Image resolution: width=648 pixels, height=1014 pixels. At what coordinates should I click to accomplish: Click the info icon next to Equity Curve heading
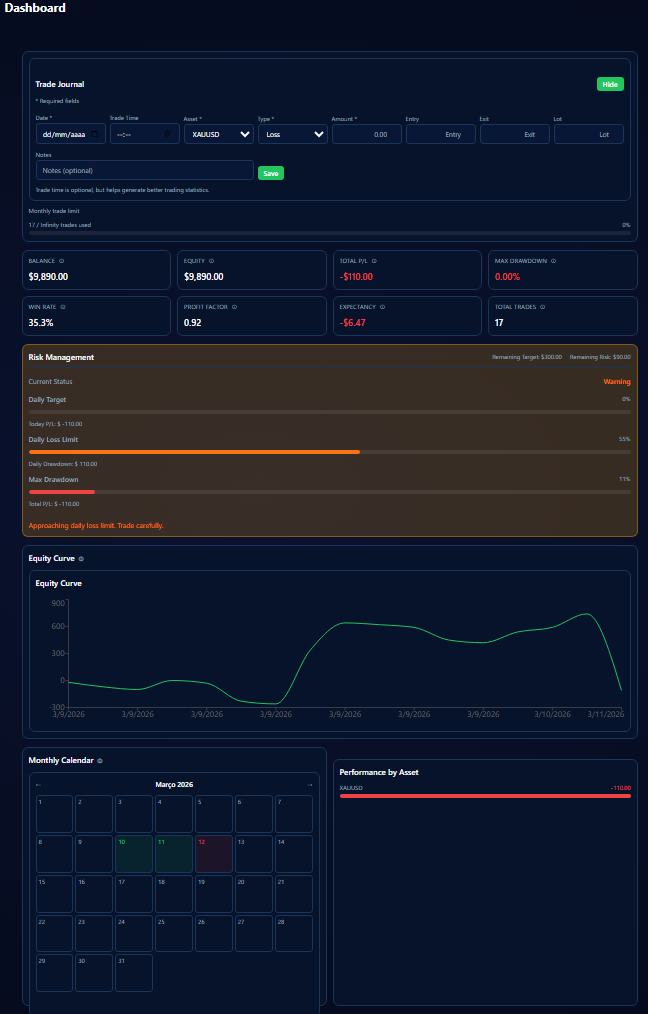(x=81, y=559)
